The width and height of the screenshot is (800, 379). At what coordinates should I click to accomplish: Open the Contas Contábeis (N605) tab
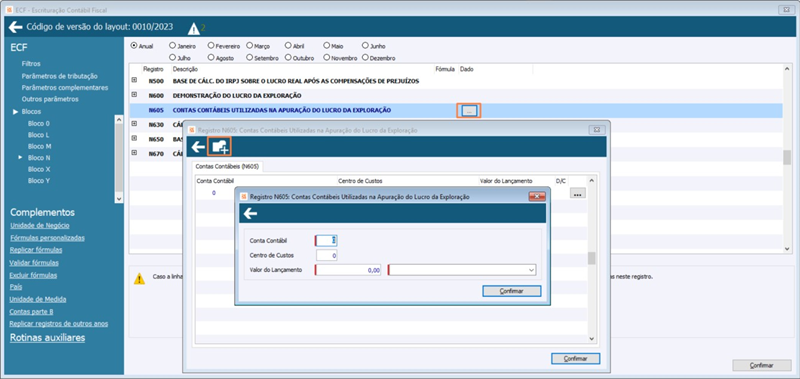coord(228,166)
